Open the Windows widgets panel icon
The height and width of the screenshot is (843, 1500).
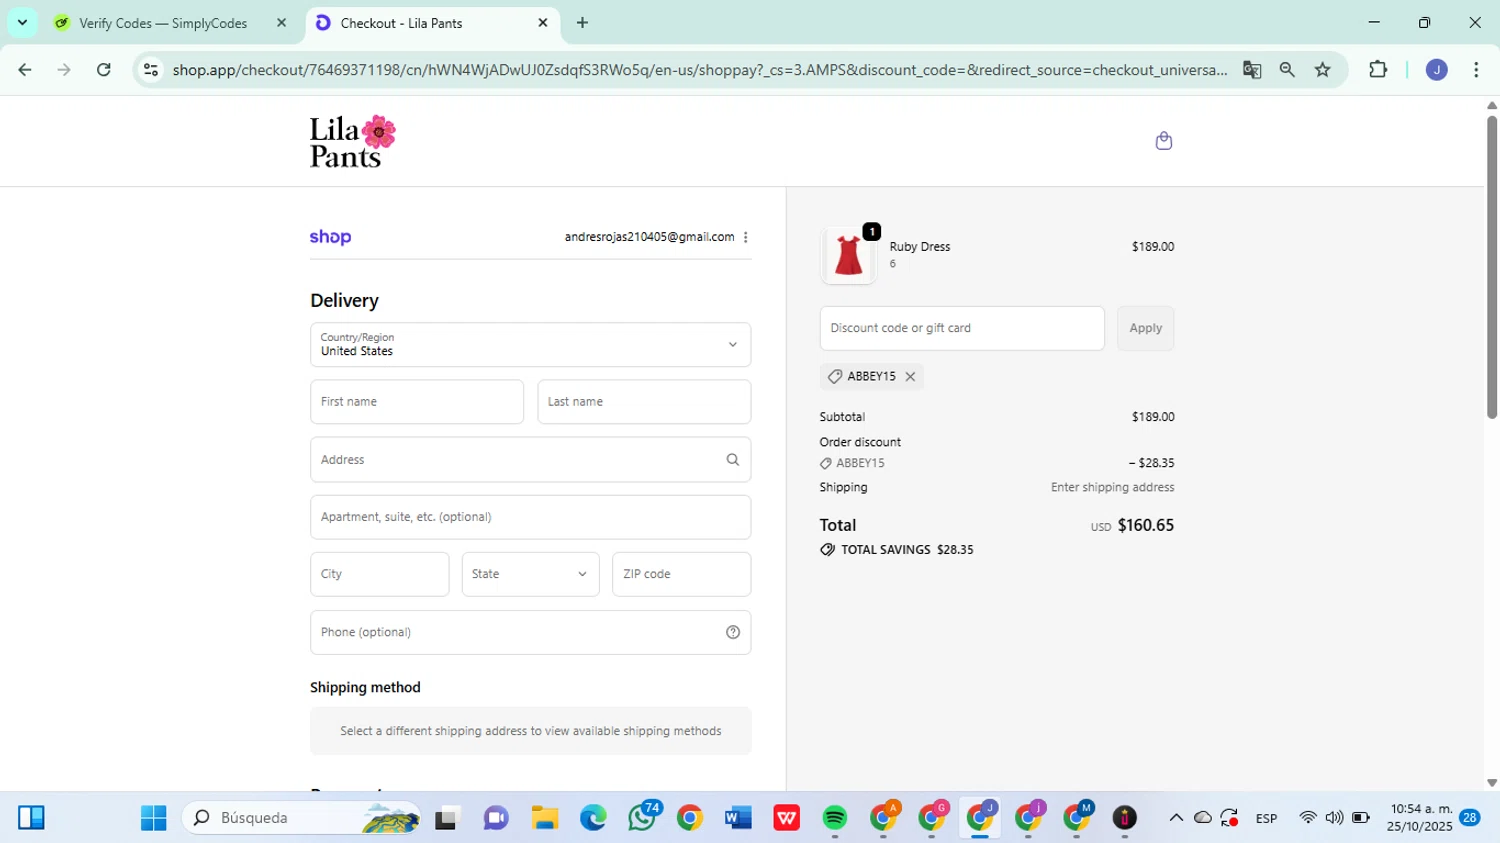tap(31, 818)
